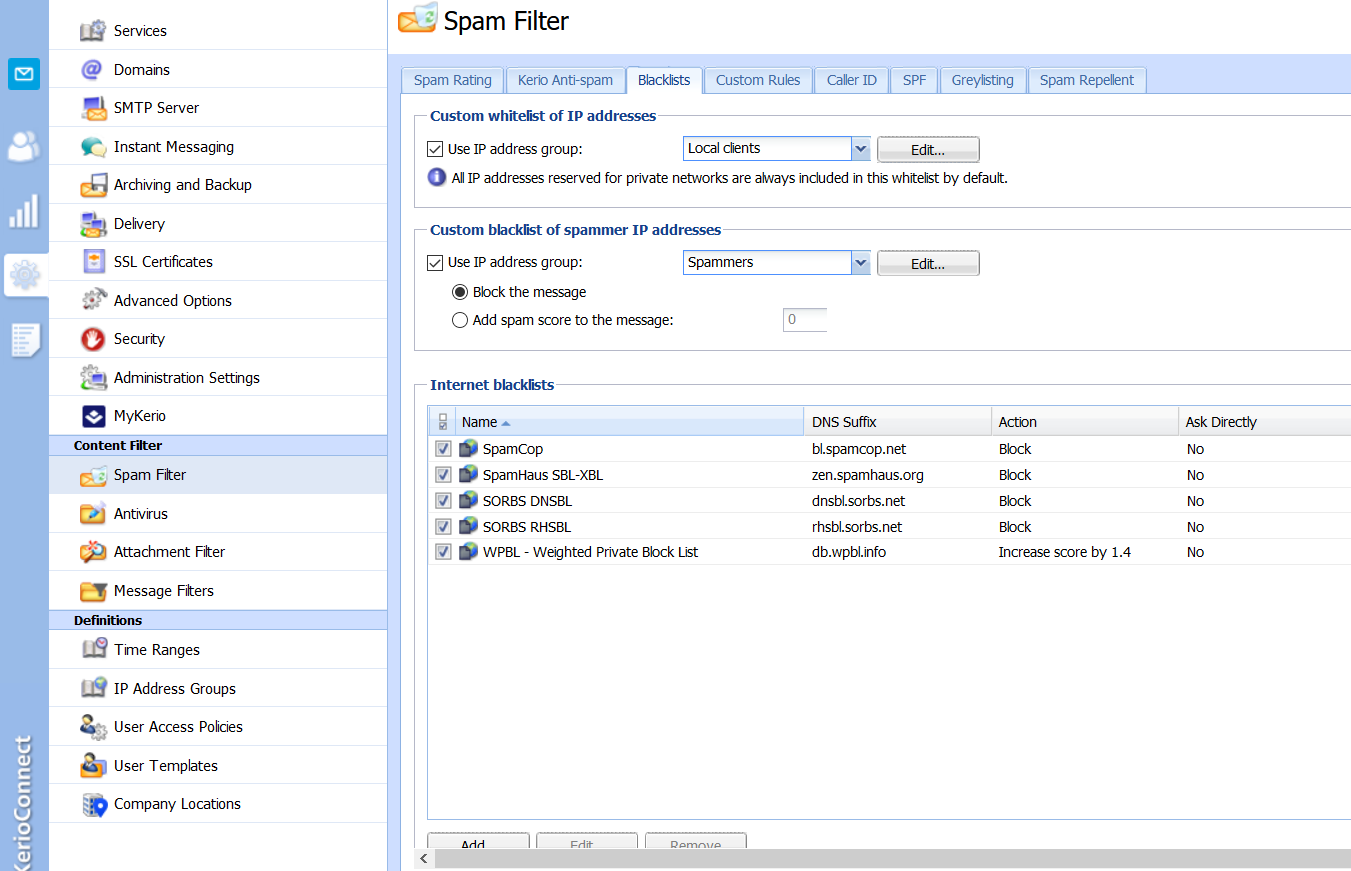Viewport: 1351px width, 871px height.
Task: Click the User Templates icon
Action: pyautogui.click(x=94, y=766)
